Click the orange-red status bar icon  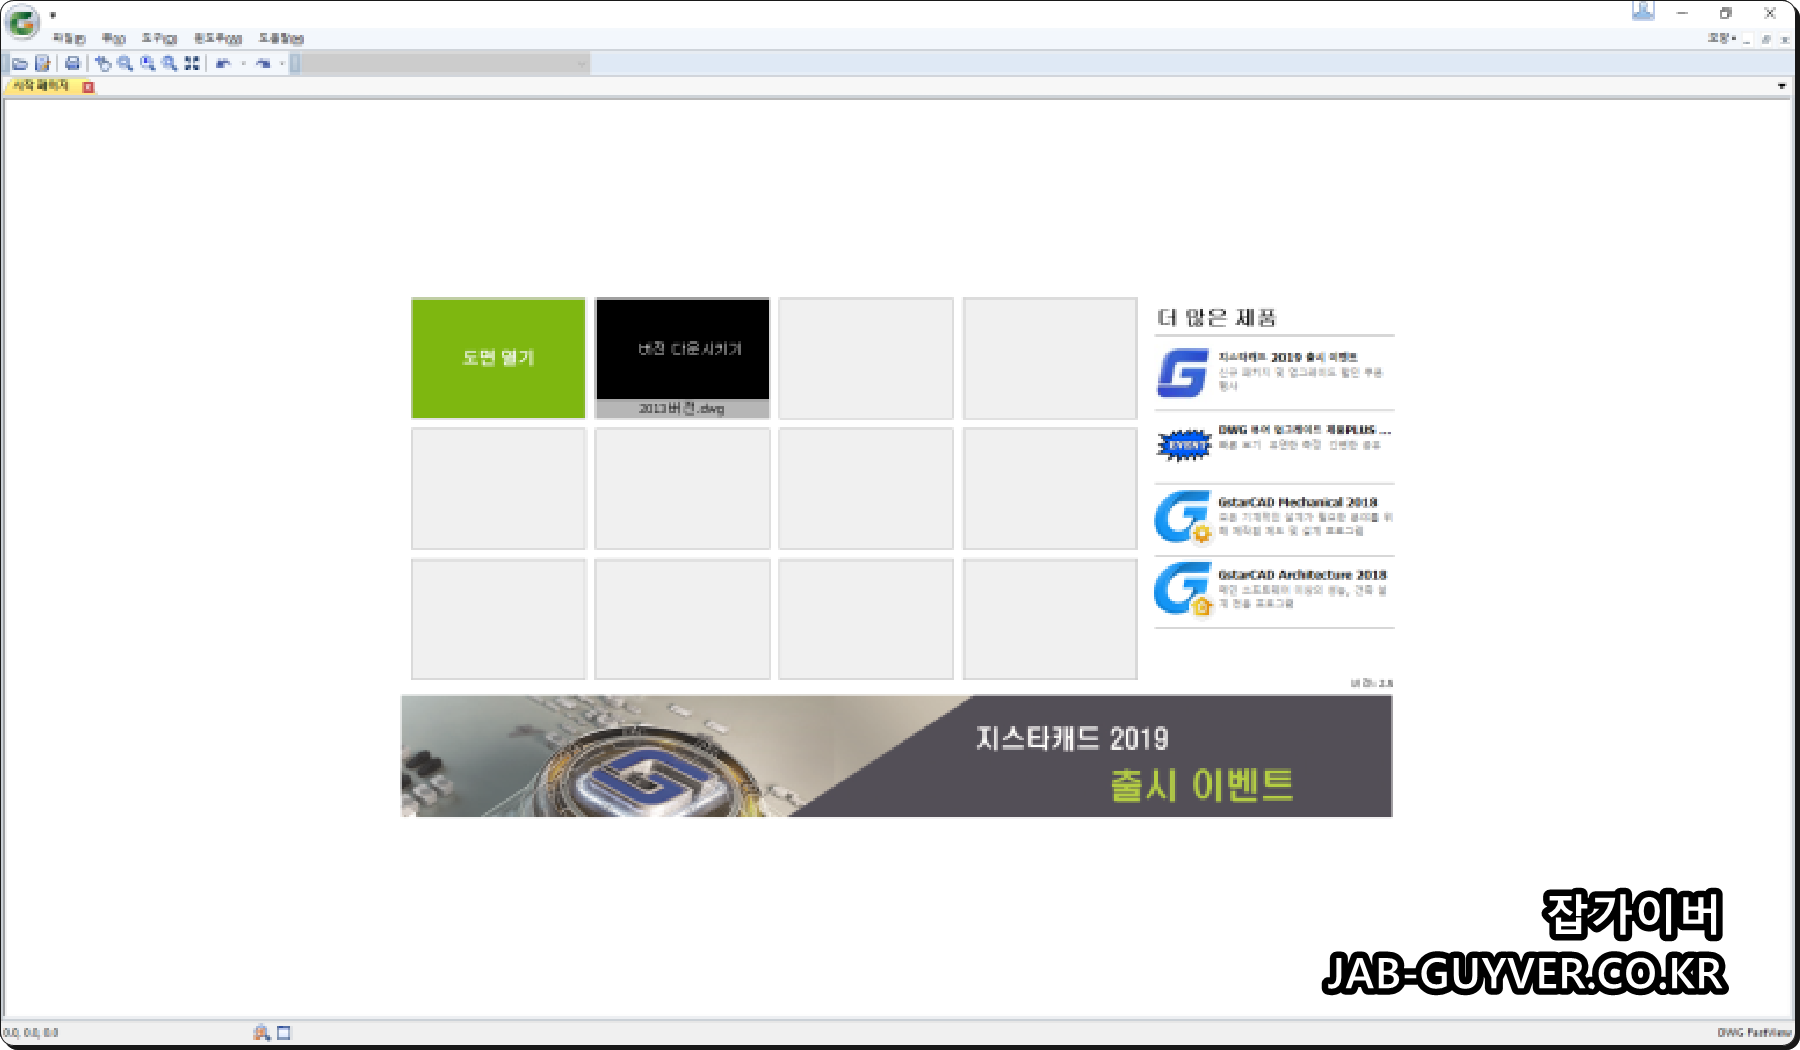262,1033
